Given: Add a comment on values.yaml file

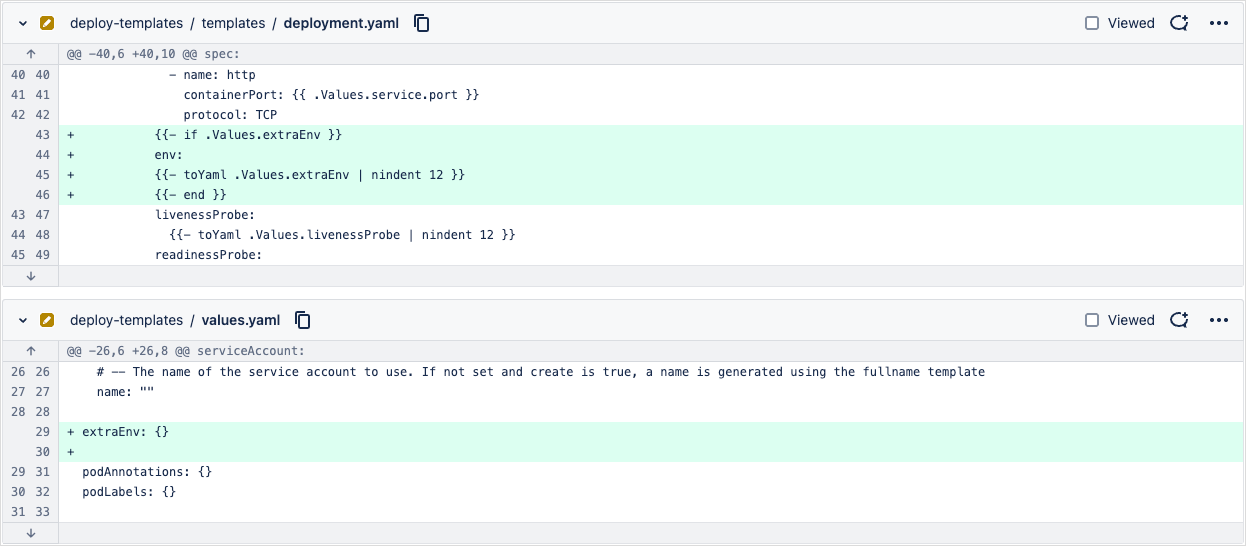Looking at the screenshot, I should (x=1179, y=320).
